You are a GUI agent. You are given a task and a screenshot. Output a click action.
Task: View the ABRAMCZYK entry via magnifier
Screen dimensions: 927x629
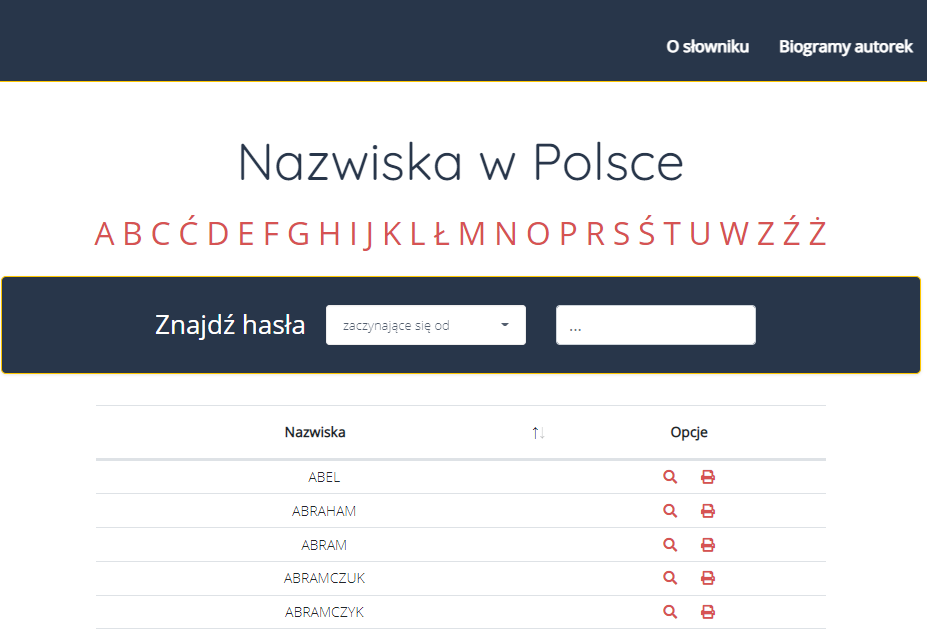pyautogui.click(x=670, y=612)
